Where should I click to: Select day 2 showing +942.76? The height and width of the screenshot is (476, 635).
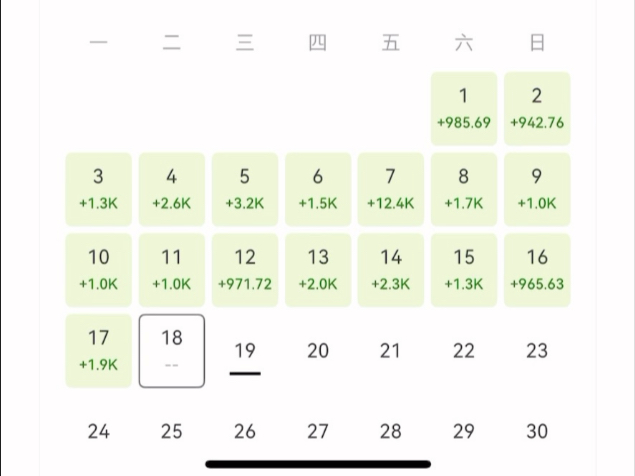(x=537, y=108)
